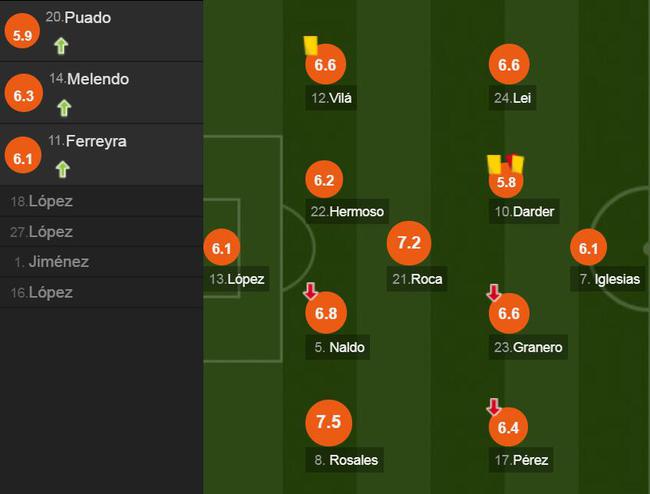Select the 7. Iglesias name label
The height and width of the screenshot is (494, 650).
pos(609,279)
